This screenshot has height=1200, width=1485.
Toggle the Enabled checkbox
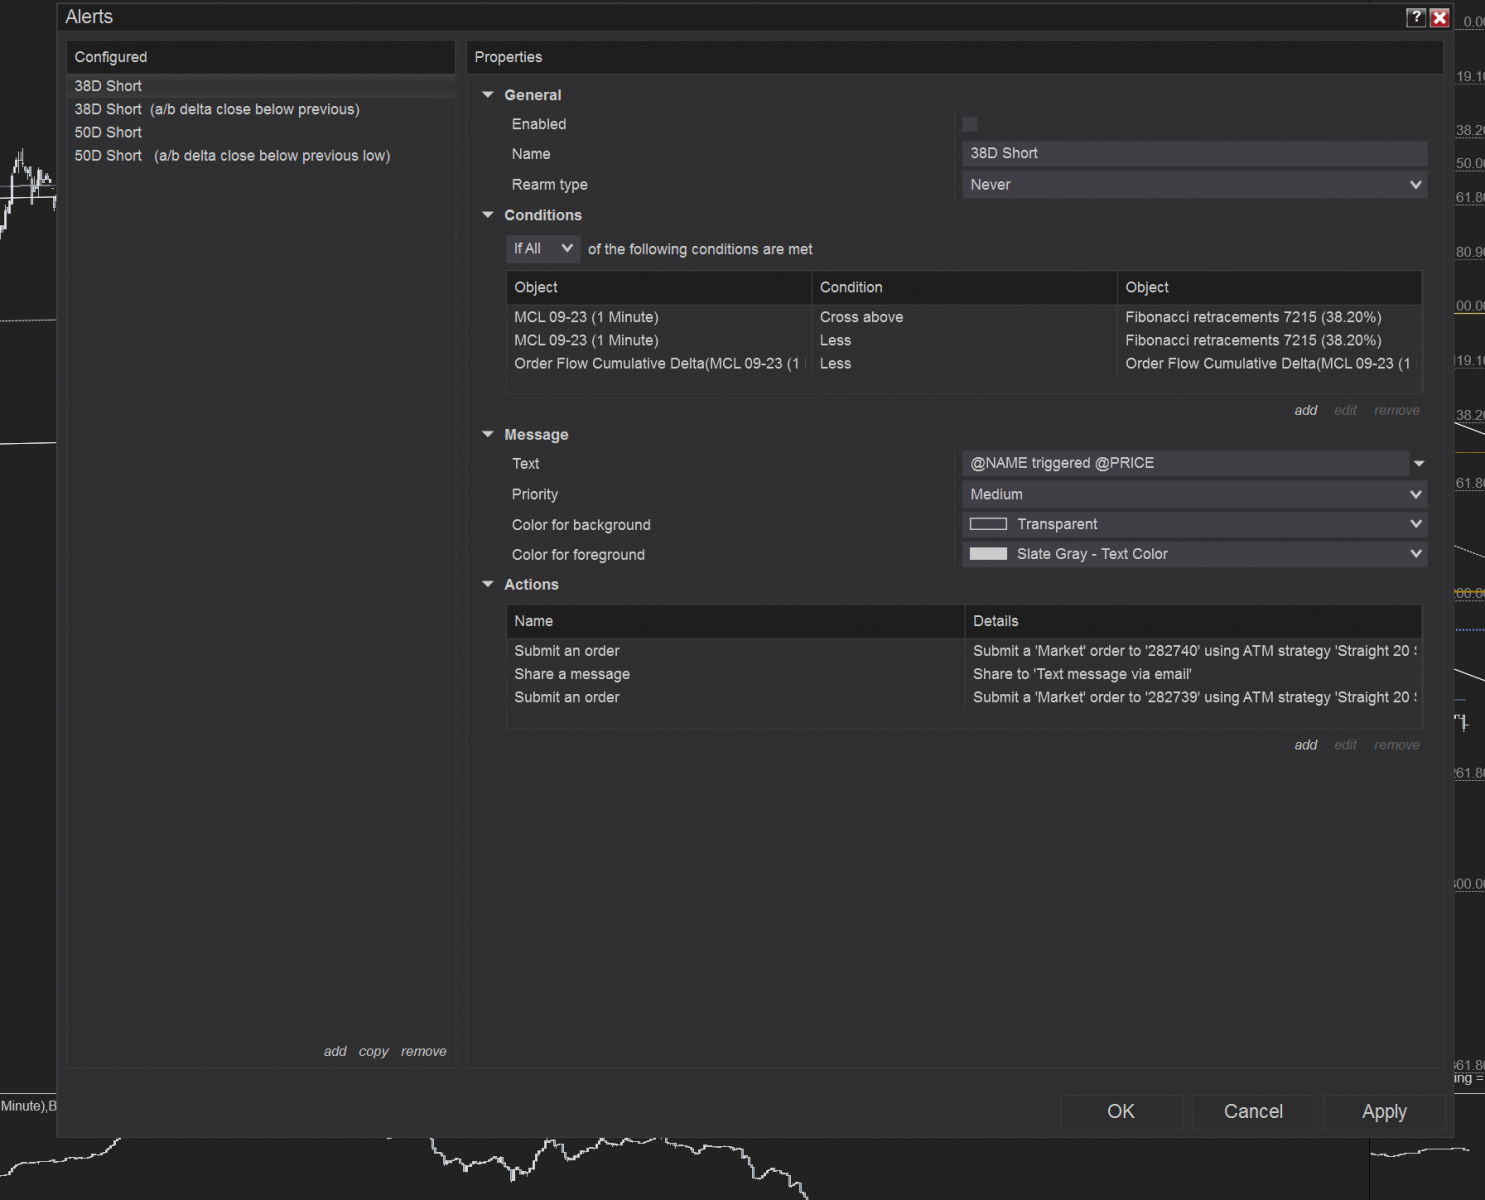point(969,124)
